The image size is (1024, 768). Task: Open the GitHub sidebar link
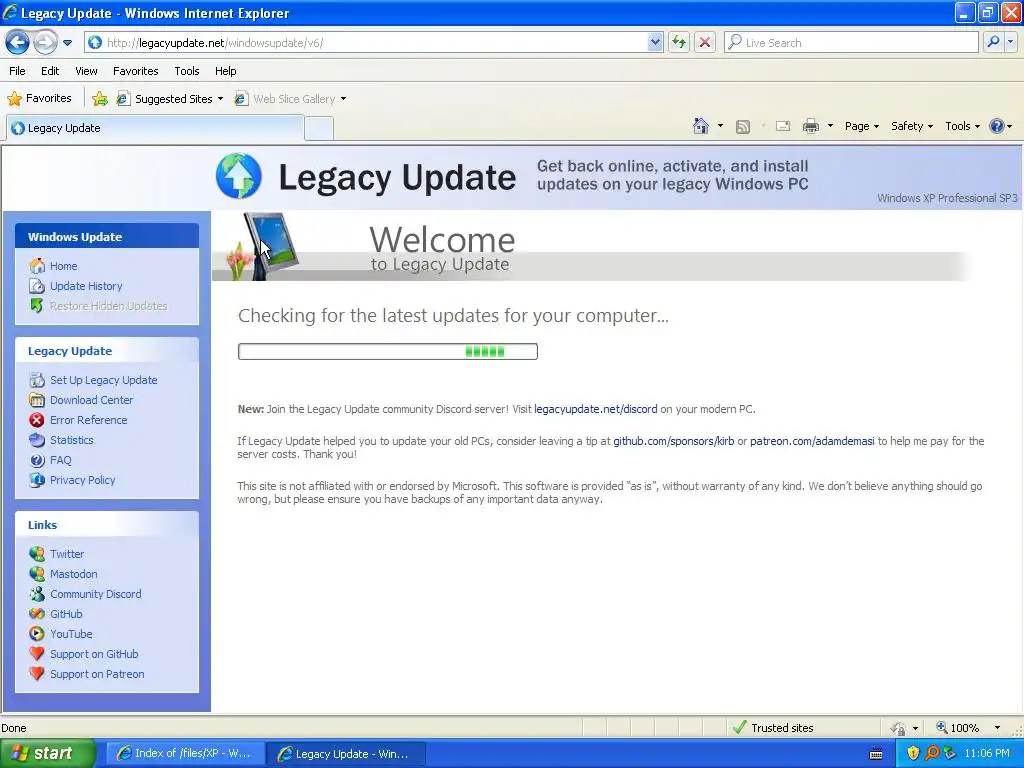(x=66, y=614)
